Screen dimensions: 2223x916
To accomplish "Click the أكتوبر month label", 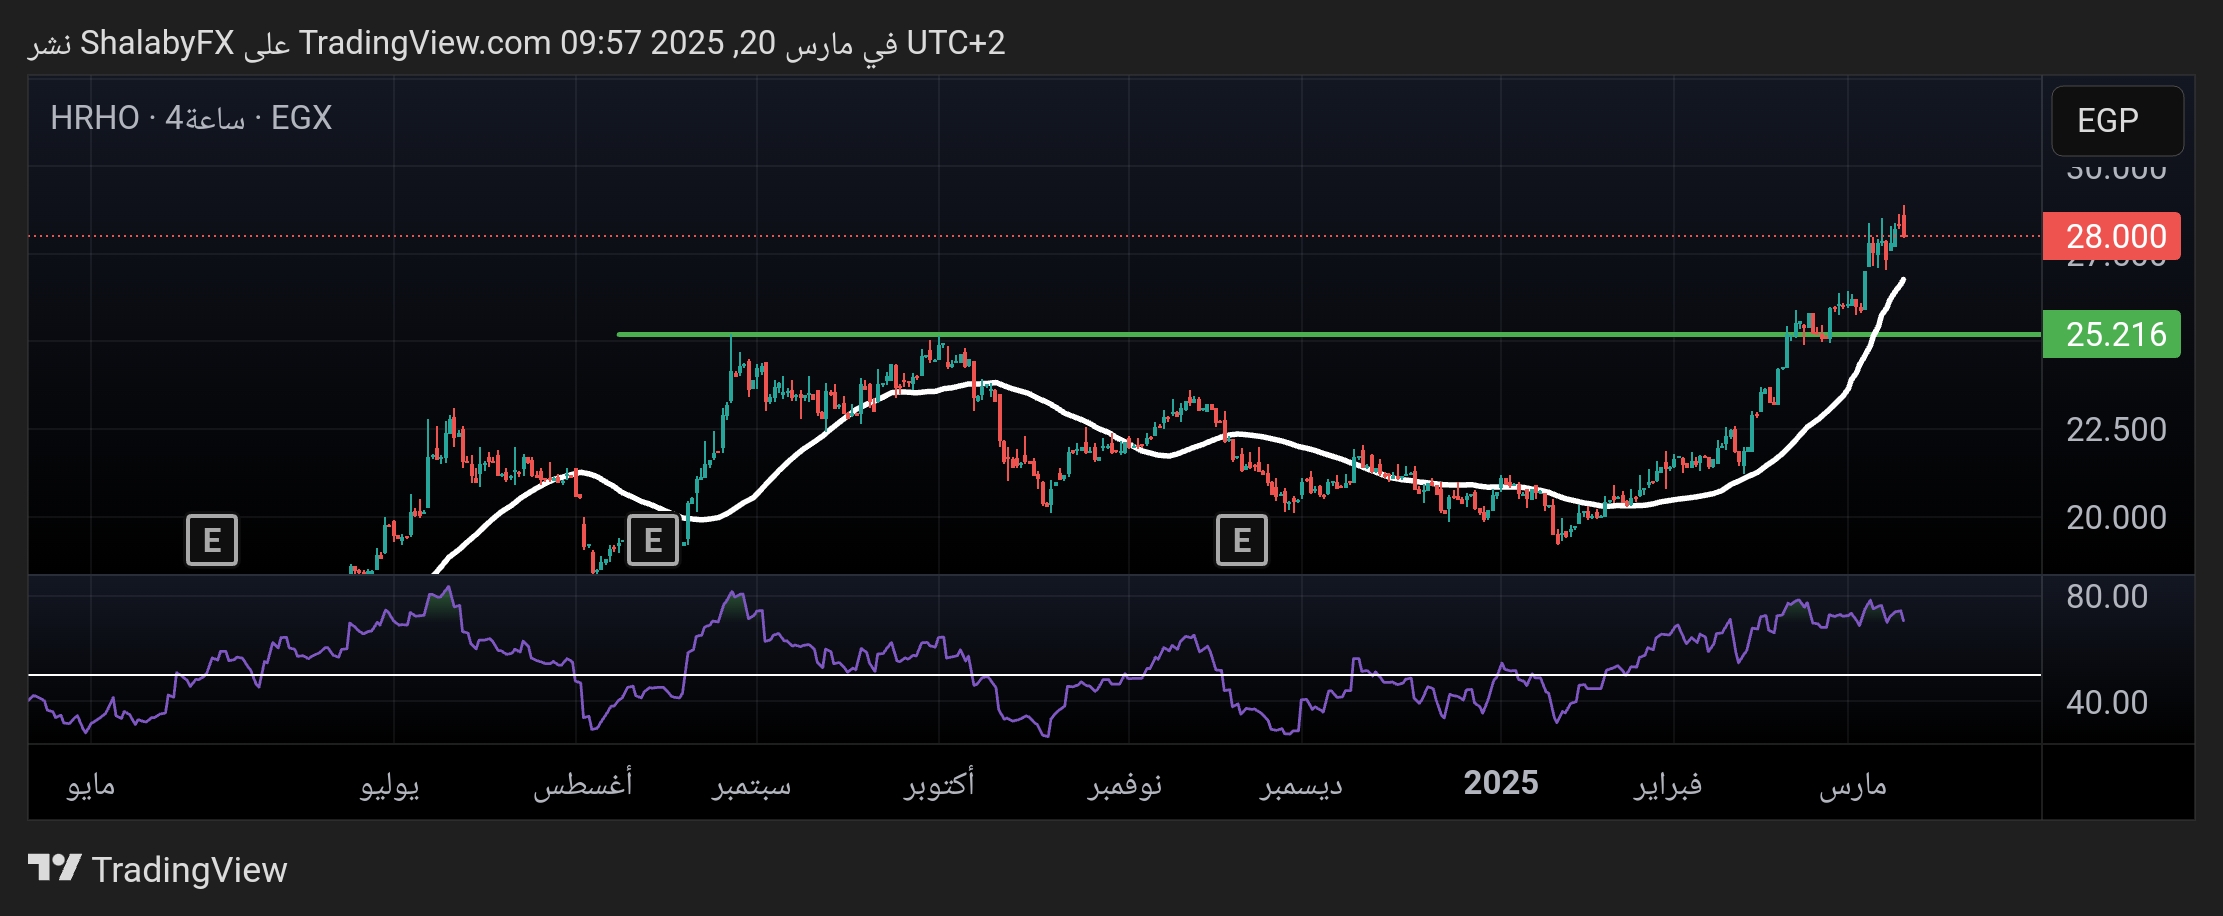I will click(x=939, y=783).
